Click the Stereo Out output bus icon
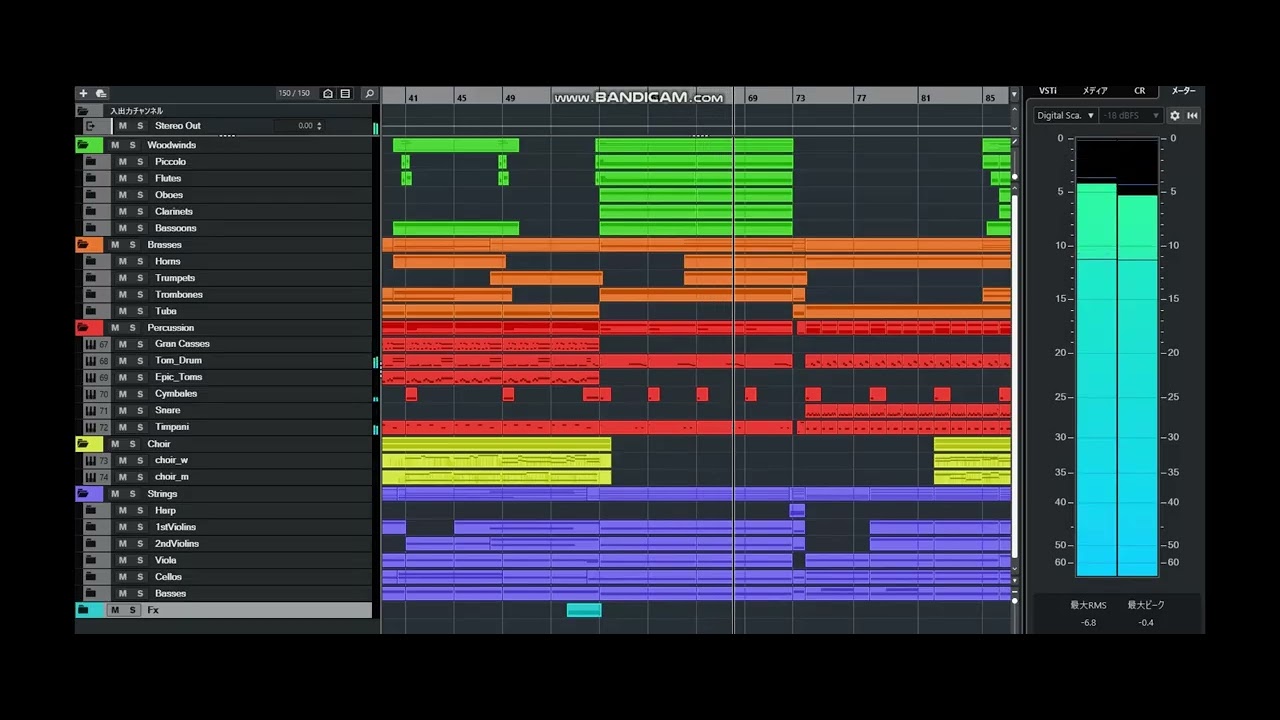This screenshot has width=1280, height=720. [90, 126]
